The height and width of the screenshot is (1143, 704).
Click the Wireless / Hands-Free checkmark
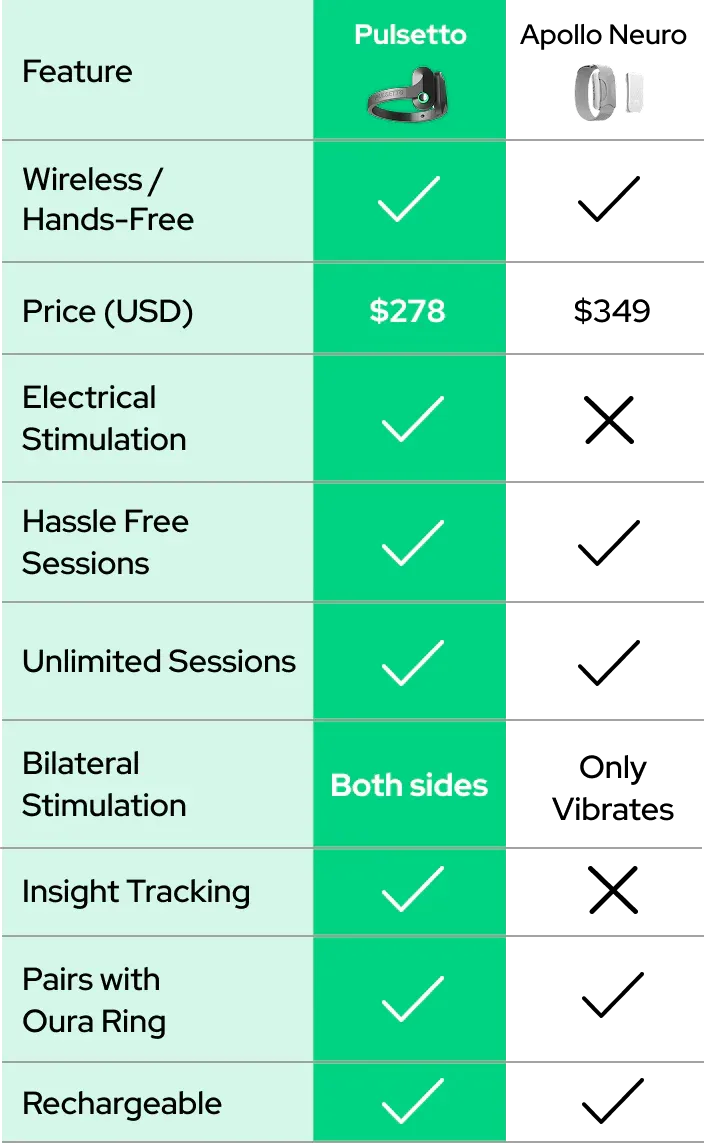410,199
